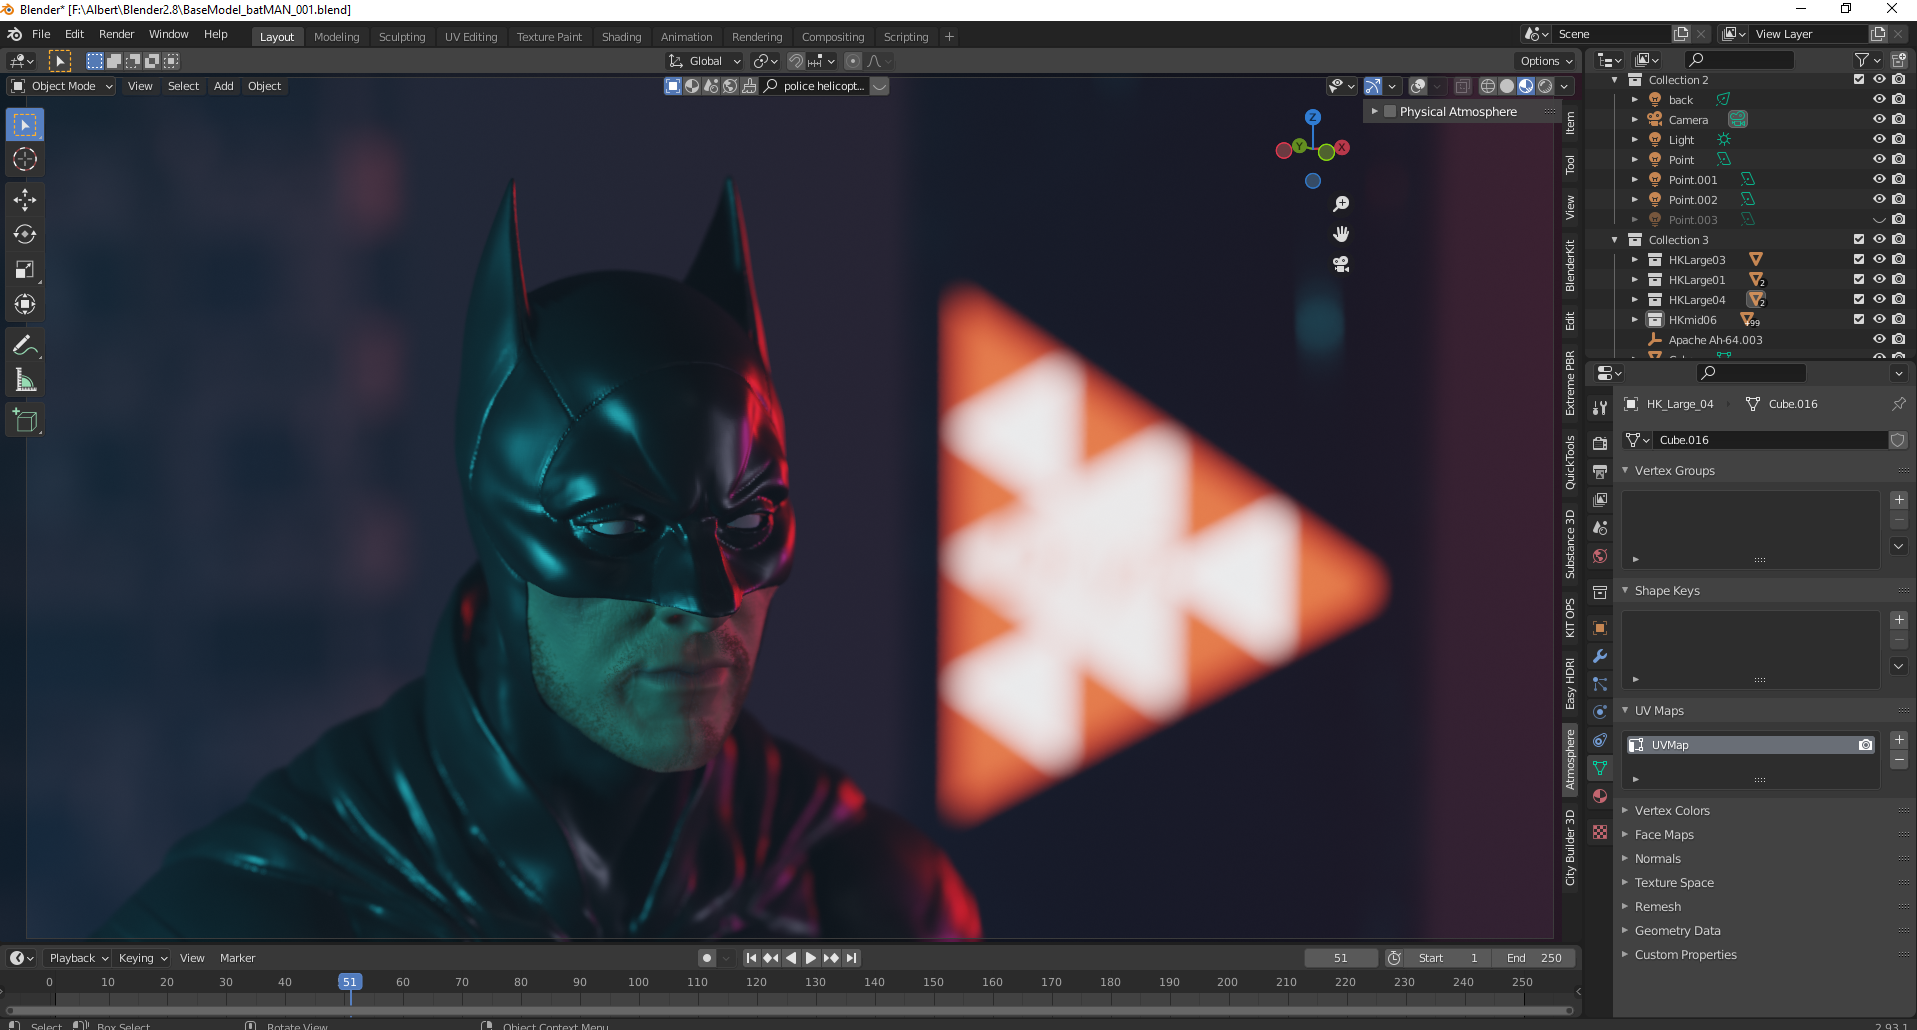Add a new UV map
1917x1030 pixels.
coord(1899,740)
